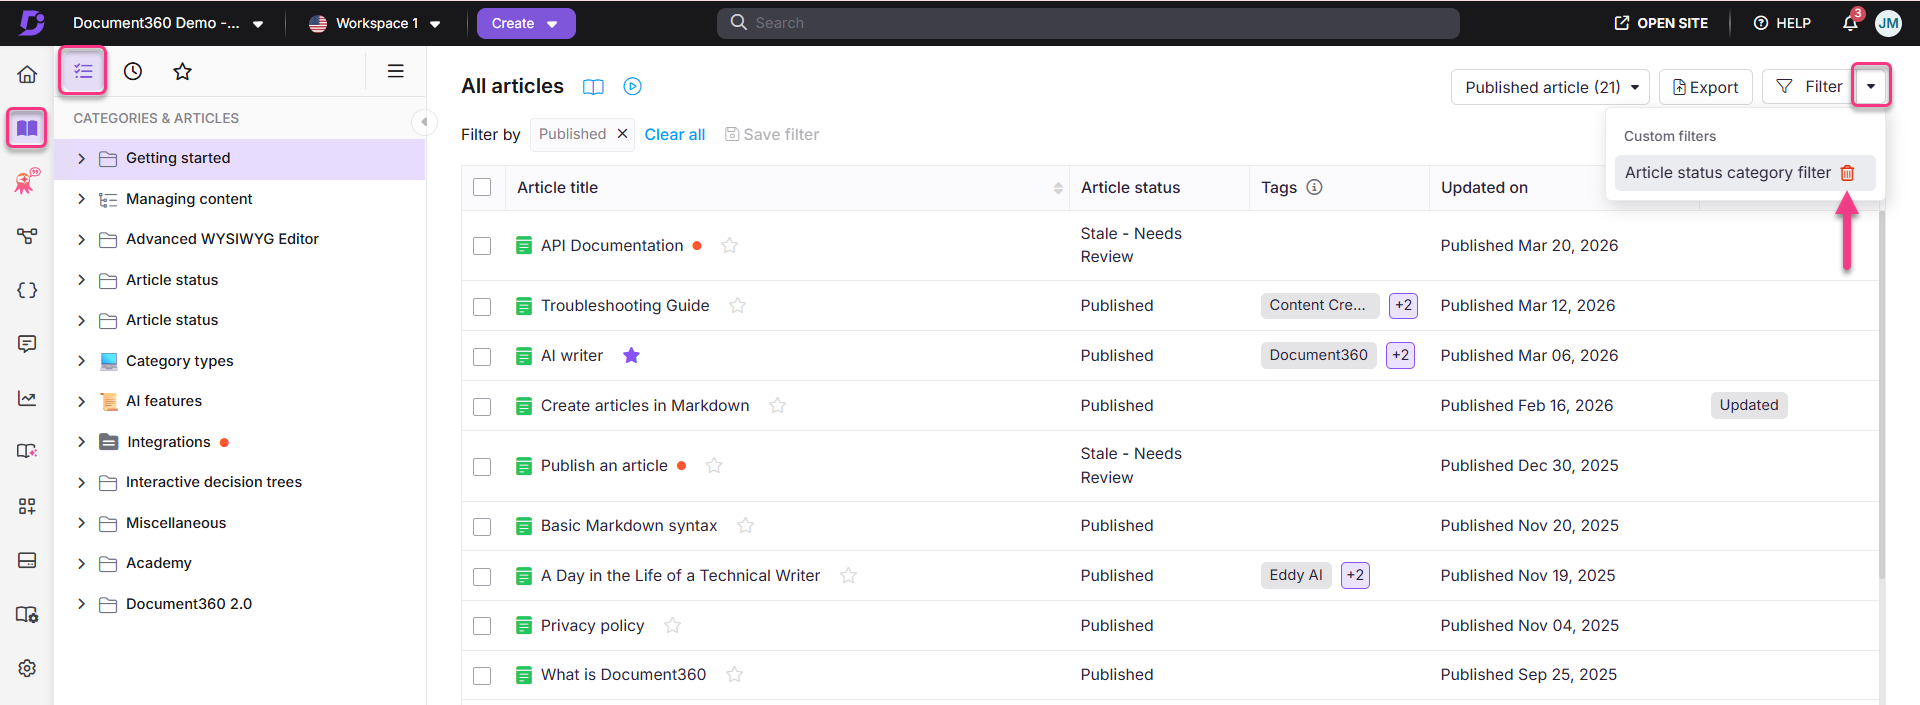This screenshot has height=705, width=1920.
Task: Open the hamburger menu in categories panel
Action: point(396,71)
